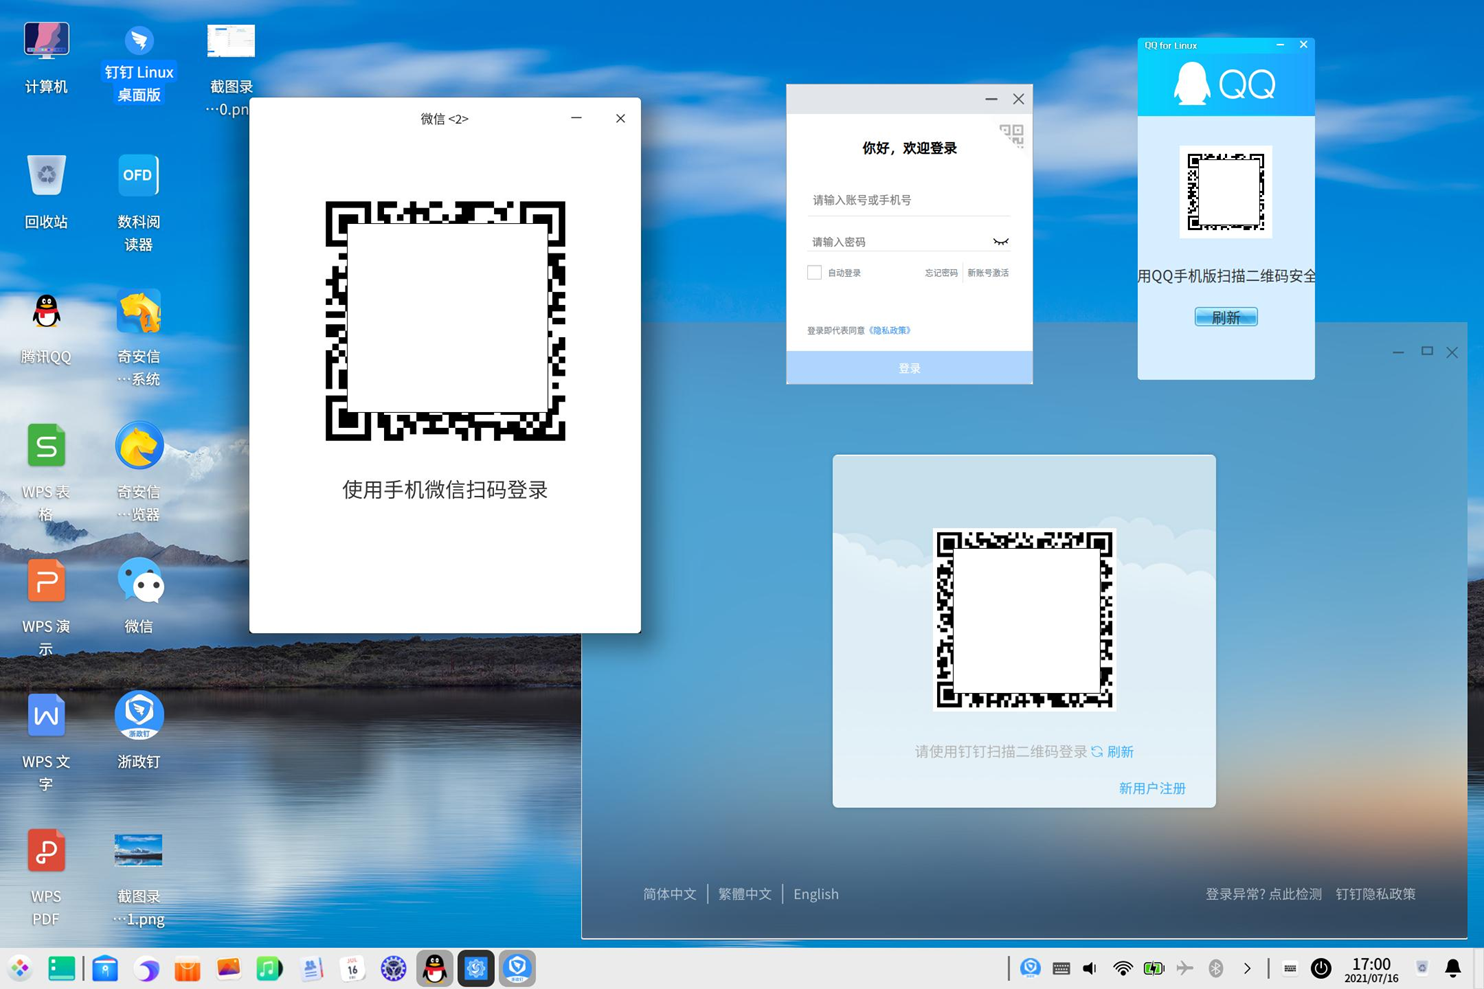The image size is (1484, 989).
Task: Click the 17:00 clock in the taskbar
Action: [x=1371, y=970]
